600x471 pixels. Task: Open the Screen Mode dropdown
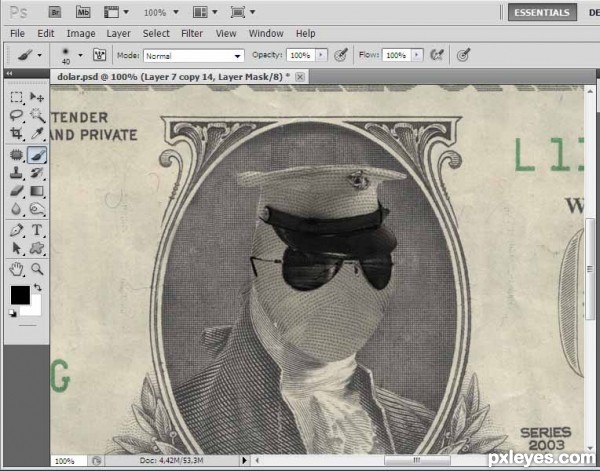[243, 12]
